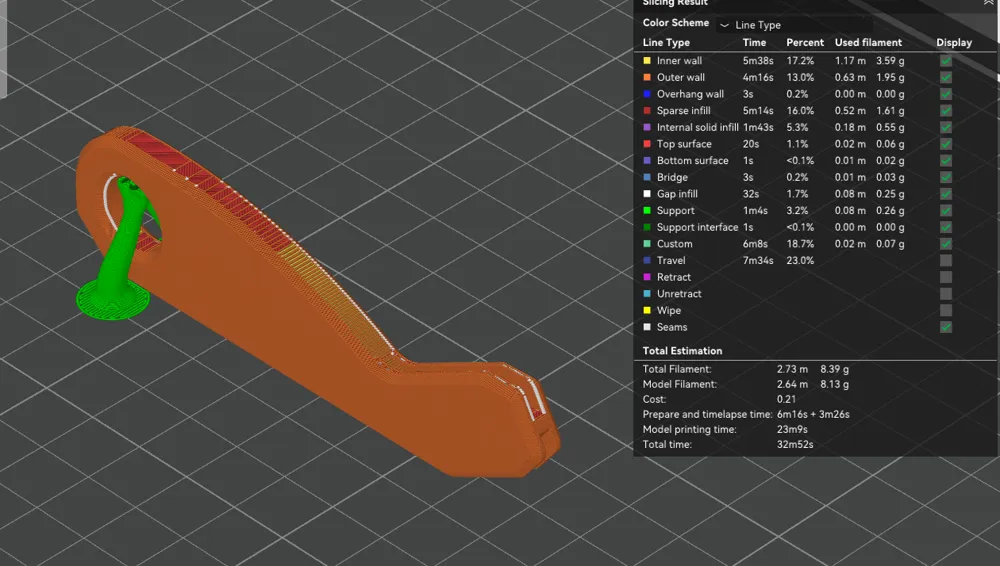Click the Sparse infill color swatch
The height and width of the screenshot is (566, 1000).
[x=647, y=110]
